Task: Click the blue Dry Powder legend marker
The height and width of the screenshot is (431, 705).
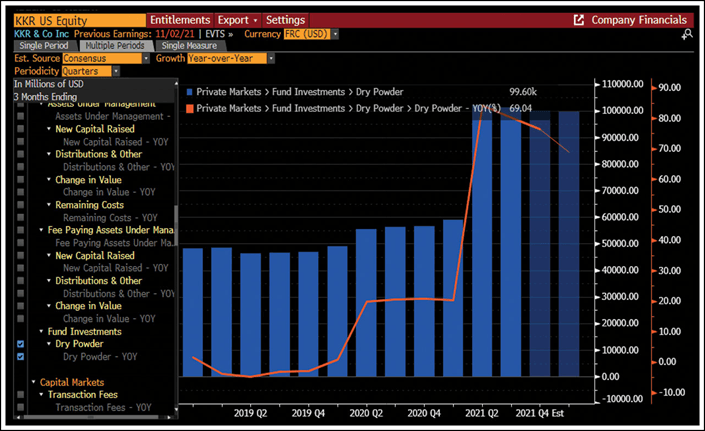Action: [188, 91]
